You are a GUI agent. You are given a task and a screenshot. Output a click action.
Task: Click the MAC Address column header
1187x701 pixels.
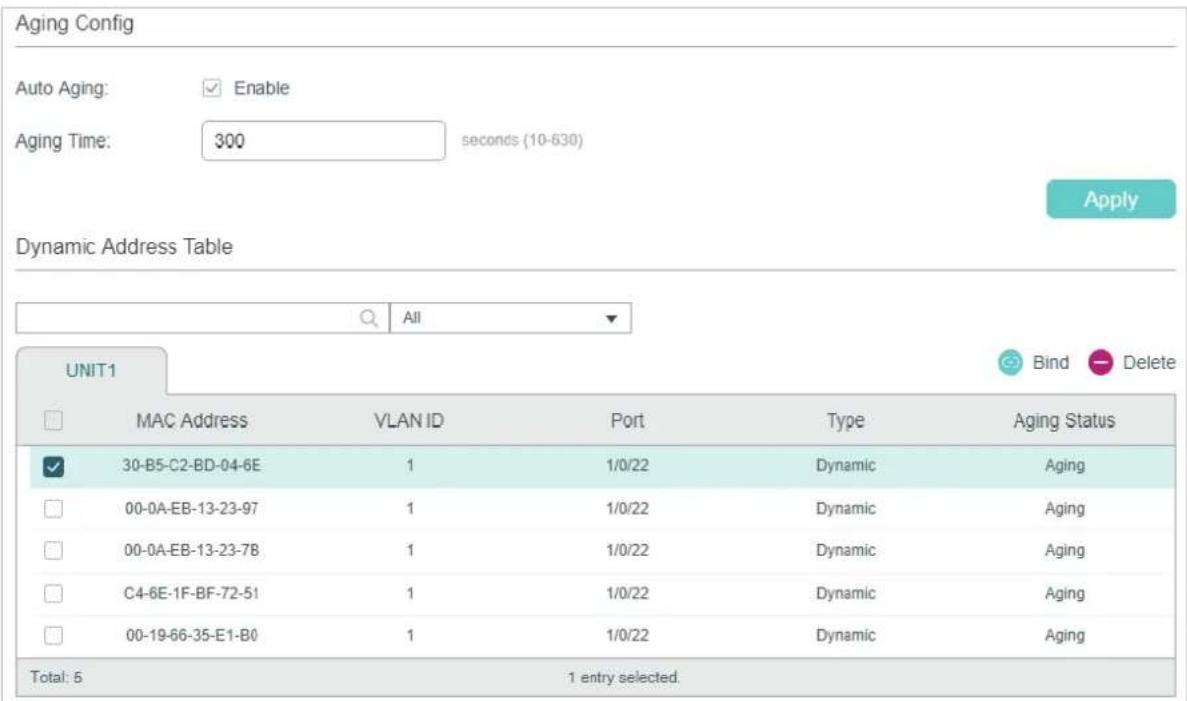point(192,420)
